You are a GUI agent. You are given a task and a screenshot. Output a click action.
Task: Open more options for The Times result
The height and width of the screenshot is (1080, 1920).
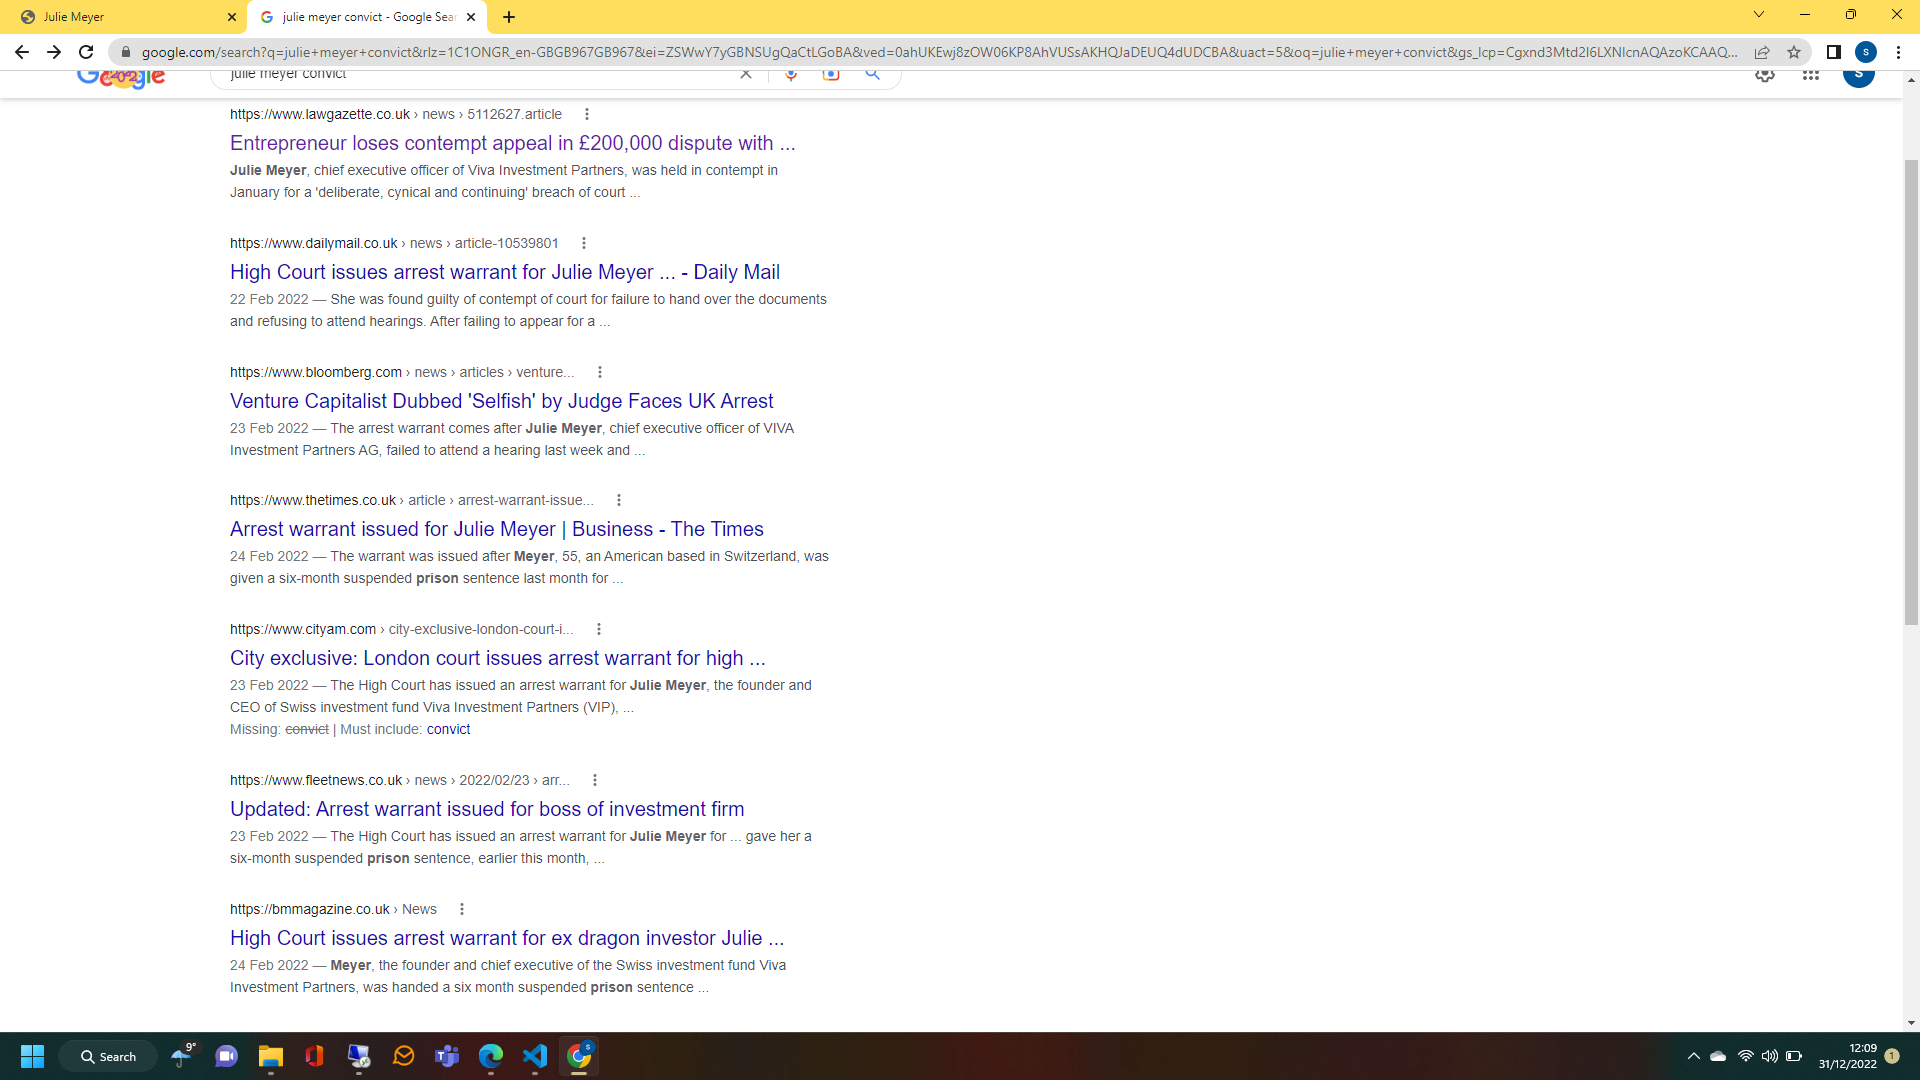[x=619, y=500]
